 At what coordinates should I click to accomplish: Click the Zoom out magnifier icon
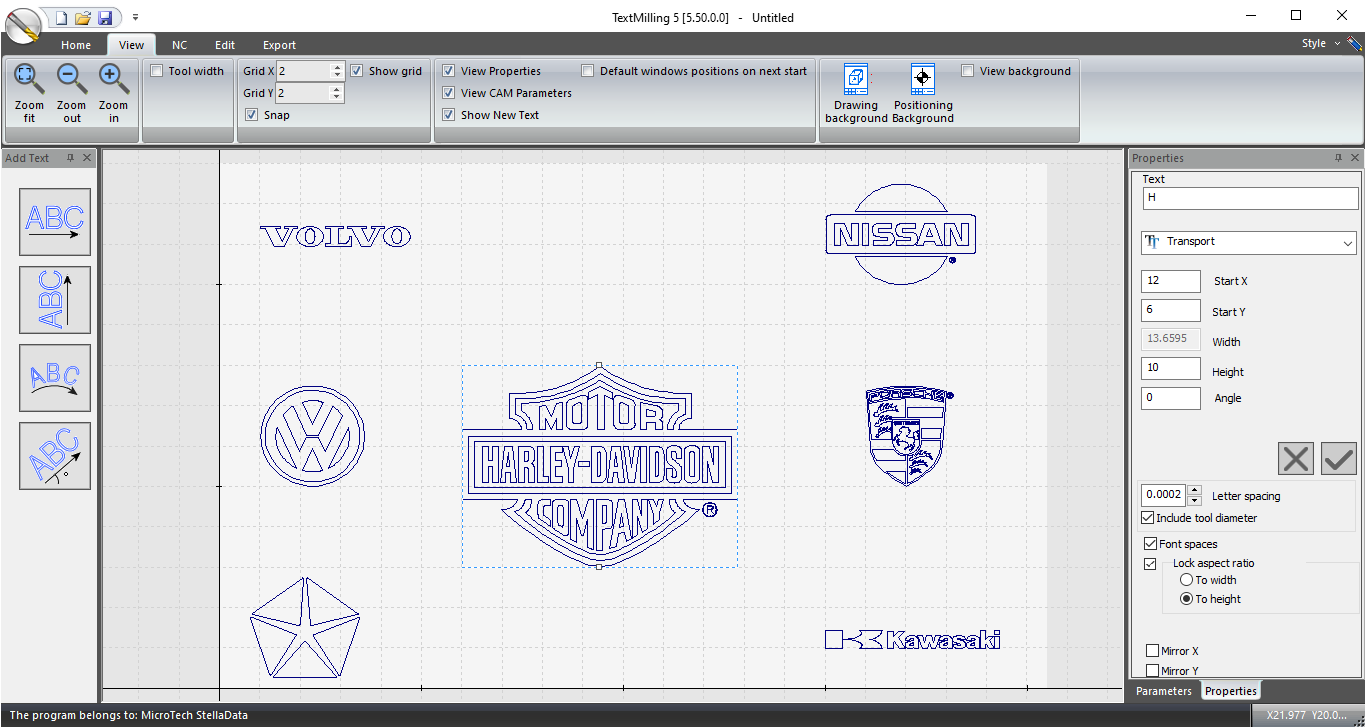(x=71, y=78)
